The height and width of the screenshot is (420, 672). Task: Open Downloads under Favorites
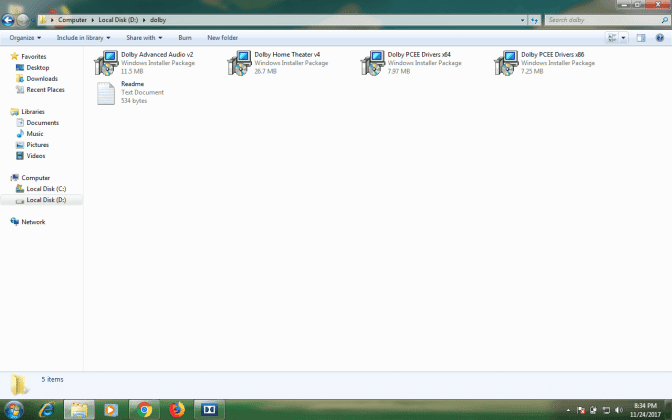click(42, 79)
